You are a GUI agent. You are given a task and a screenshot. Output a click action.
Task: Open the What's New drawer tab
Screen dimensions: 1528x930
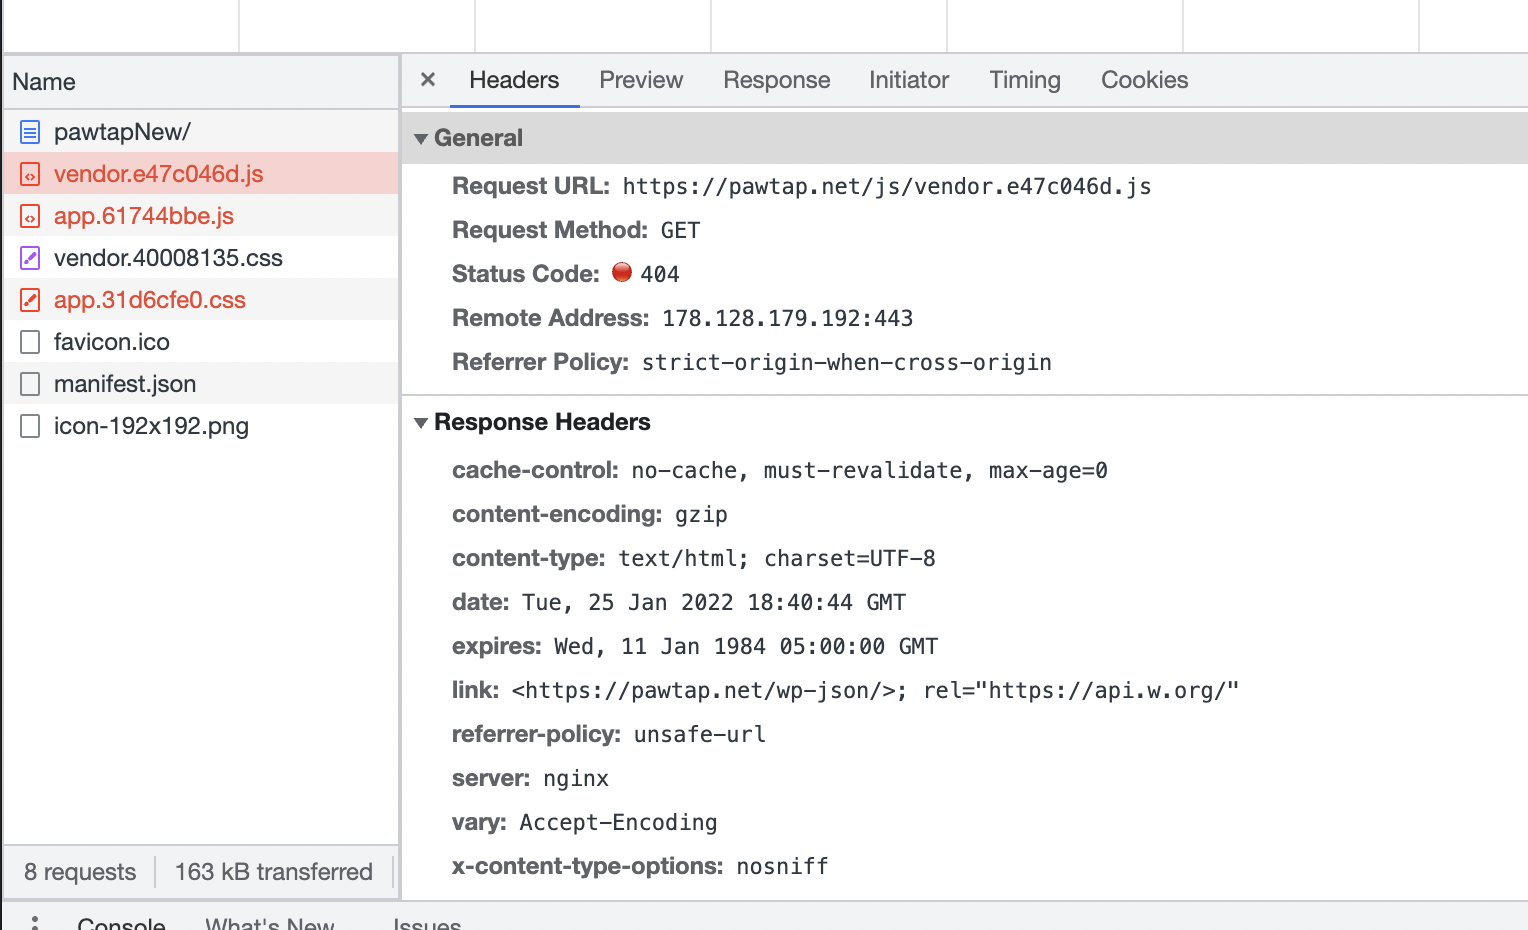click(x=270, y=922)
